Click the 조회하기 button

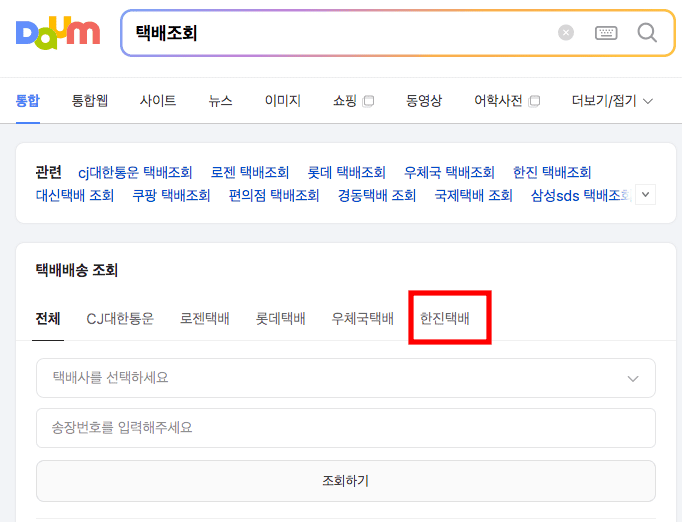tap(346, 481)
